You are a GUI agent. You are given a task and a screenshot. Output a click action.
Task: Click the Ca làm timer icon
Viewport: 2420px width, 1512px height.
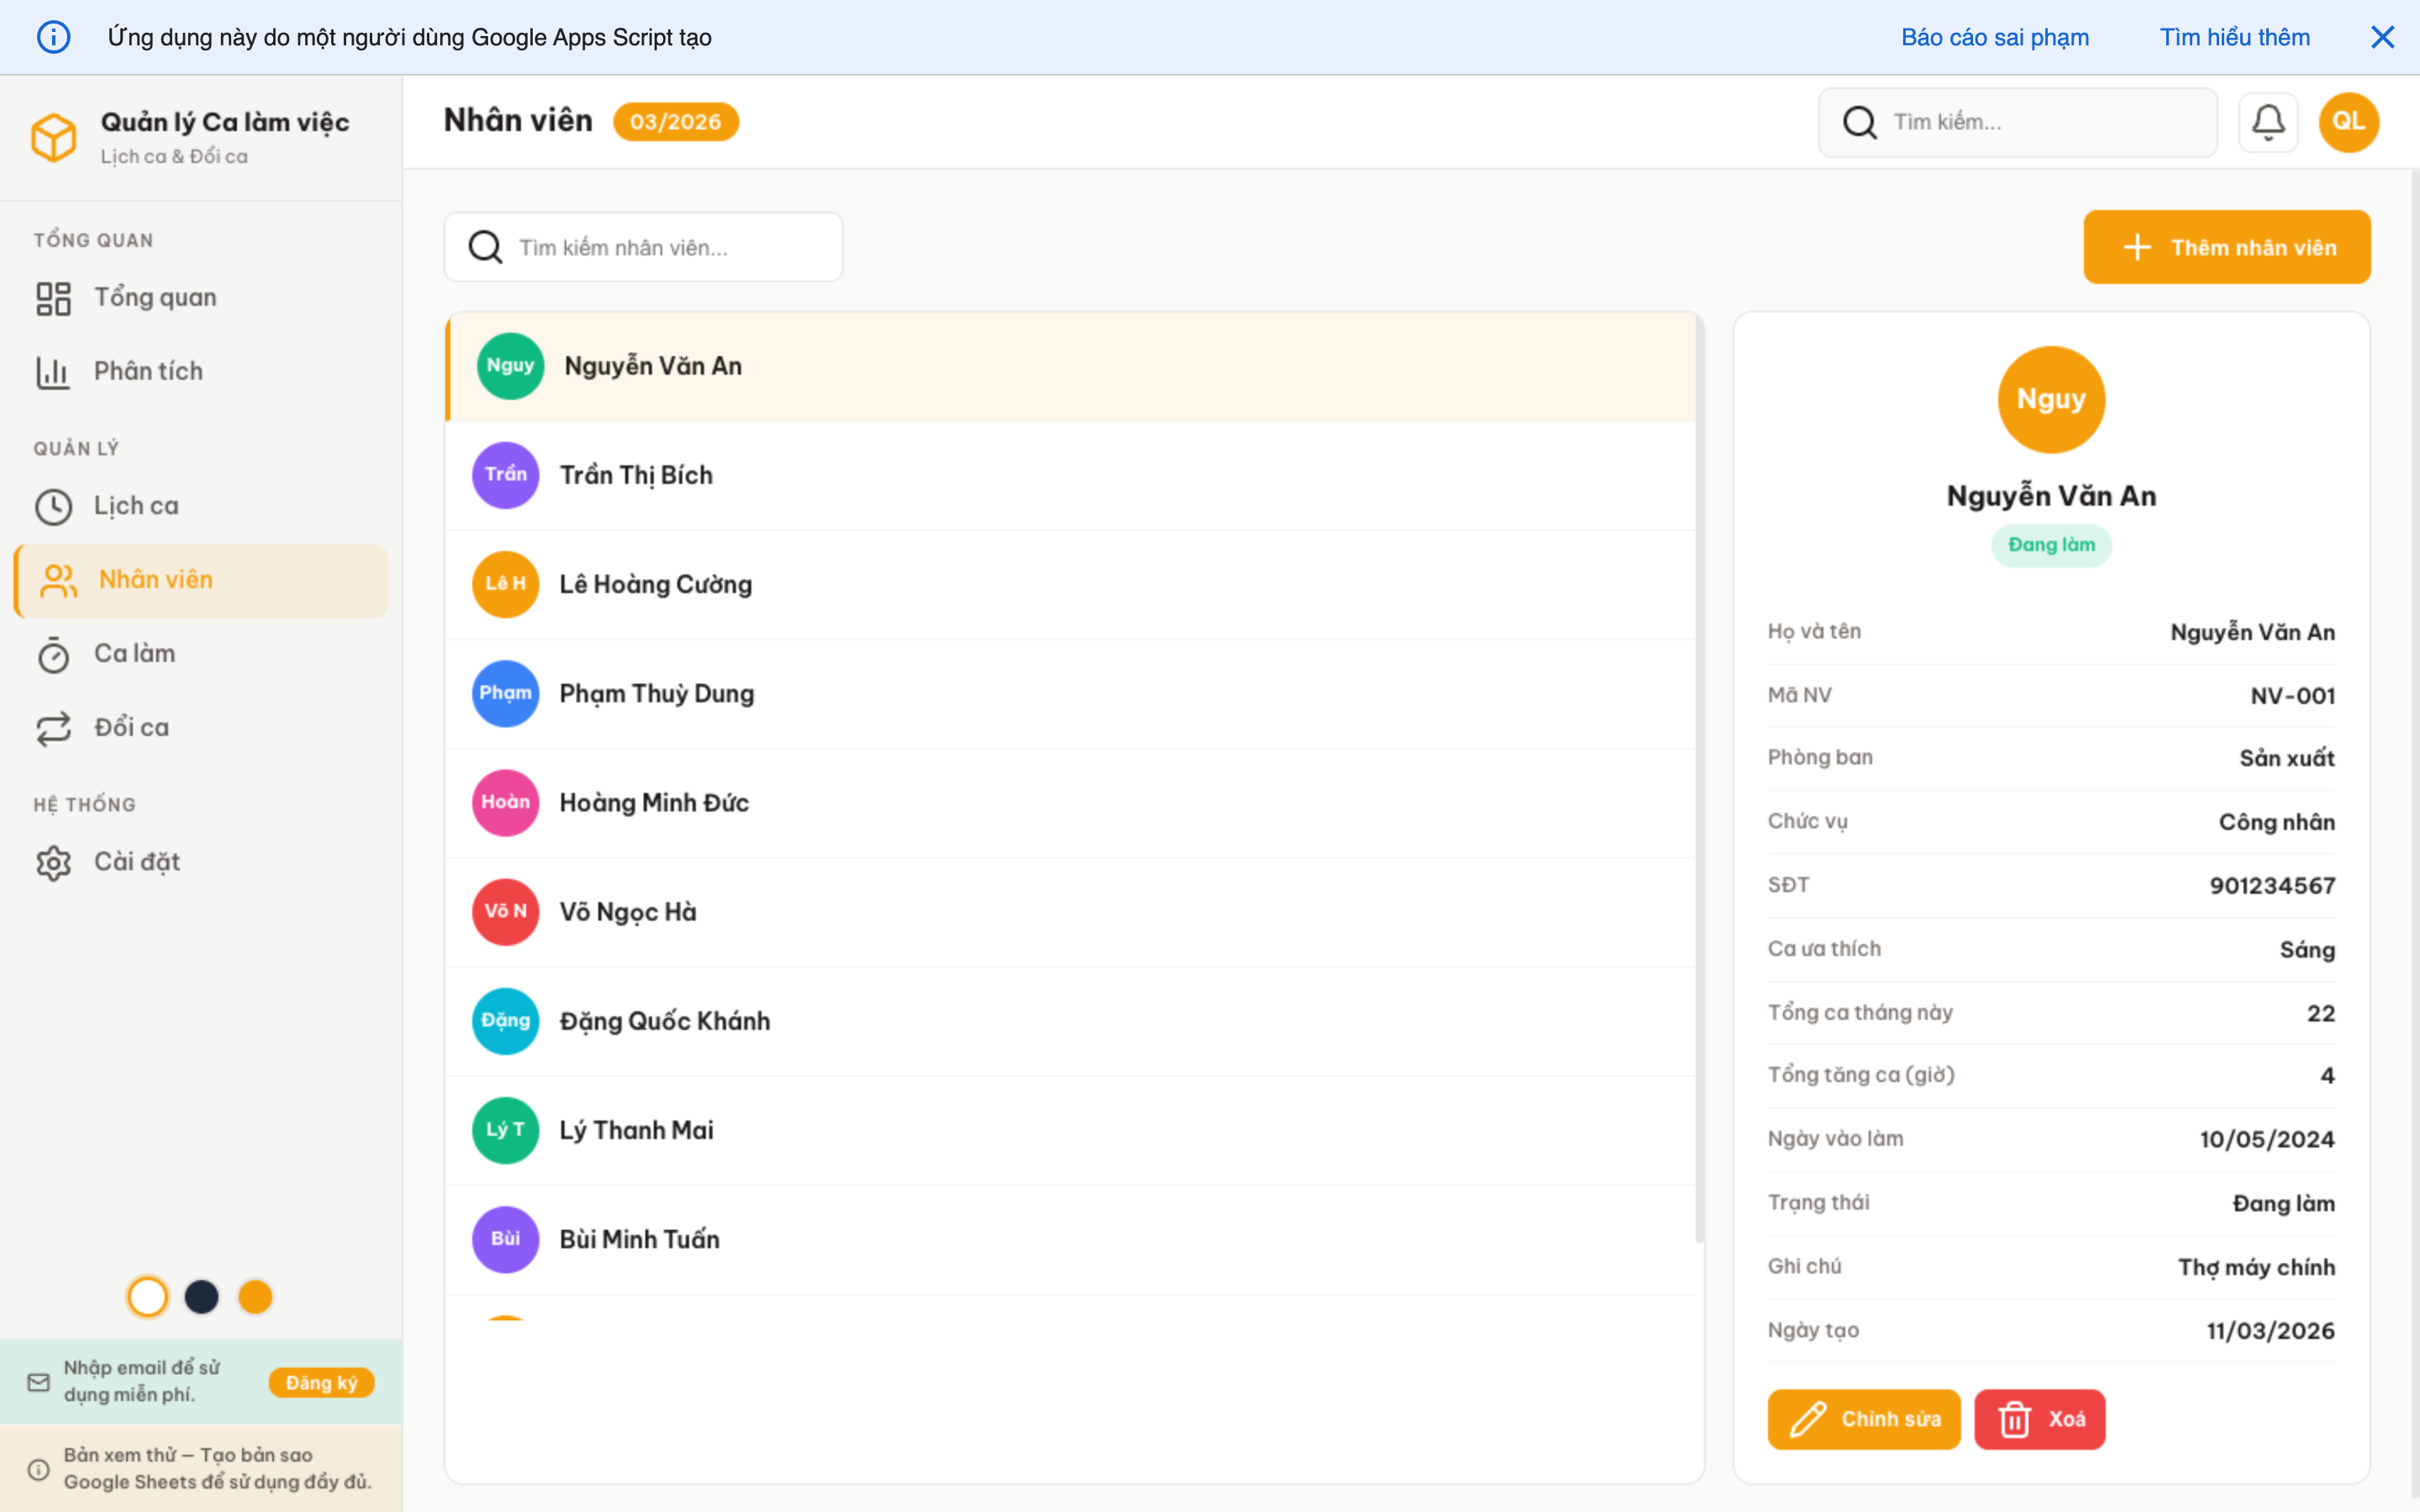(x=53, y=654)
